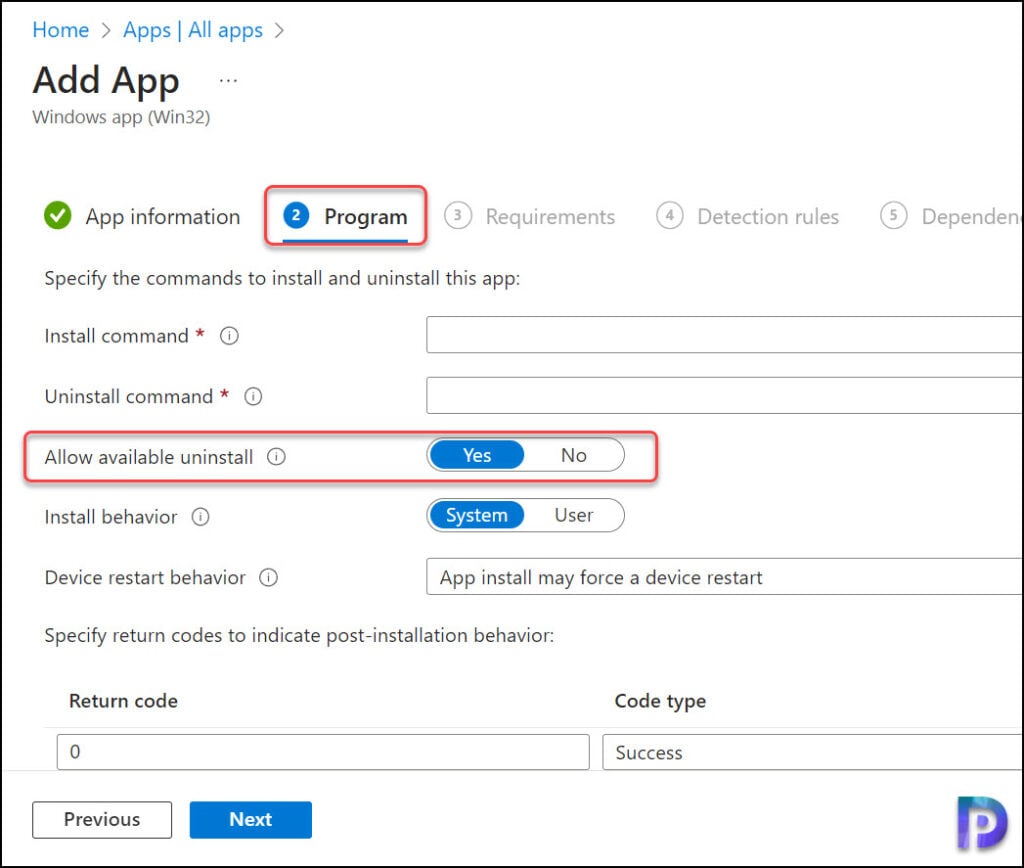Go to the Requirements tab
The image size is (1024, 868).
tap(530, 216)
